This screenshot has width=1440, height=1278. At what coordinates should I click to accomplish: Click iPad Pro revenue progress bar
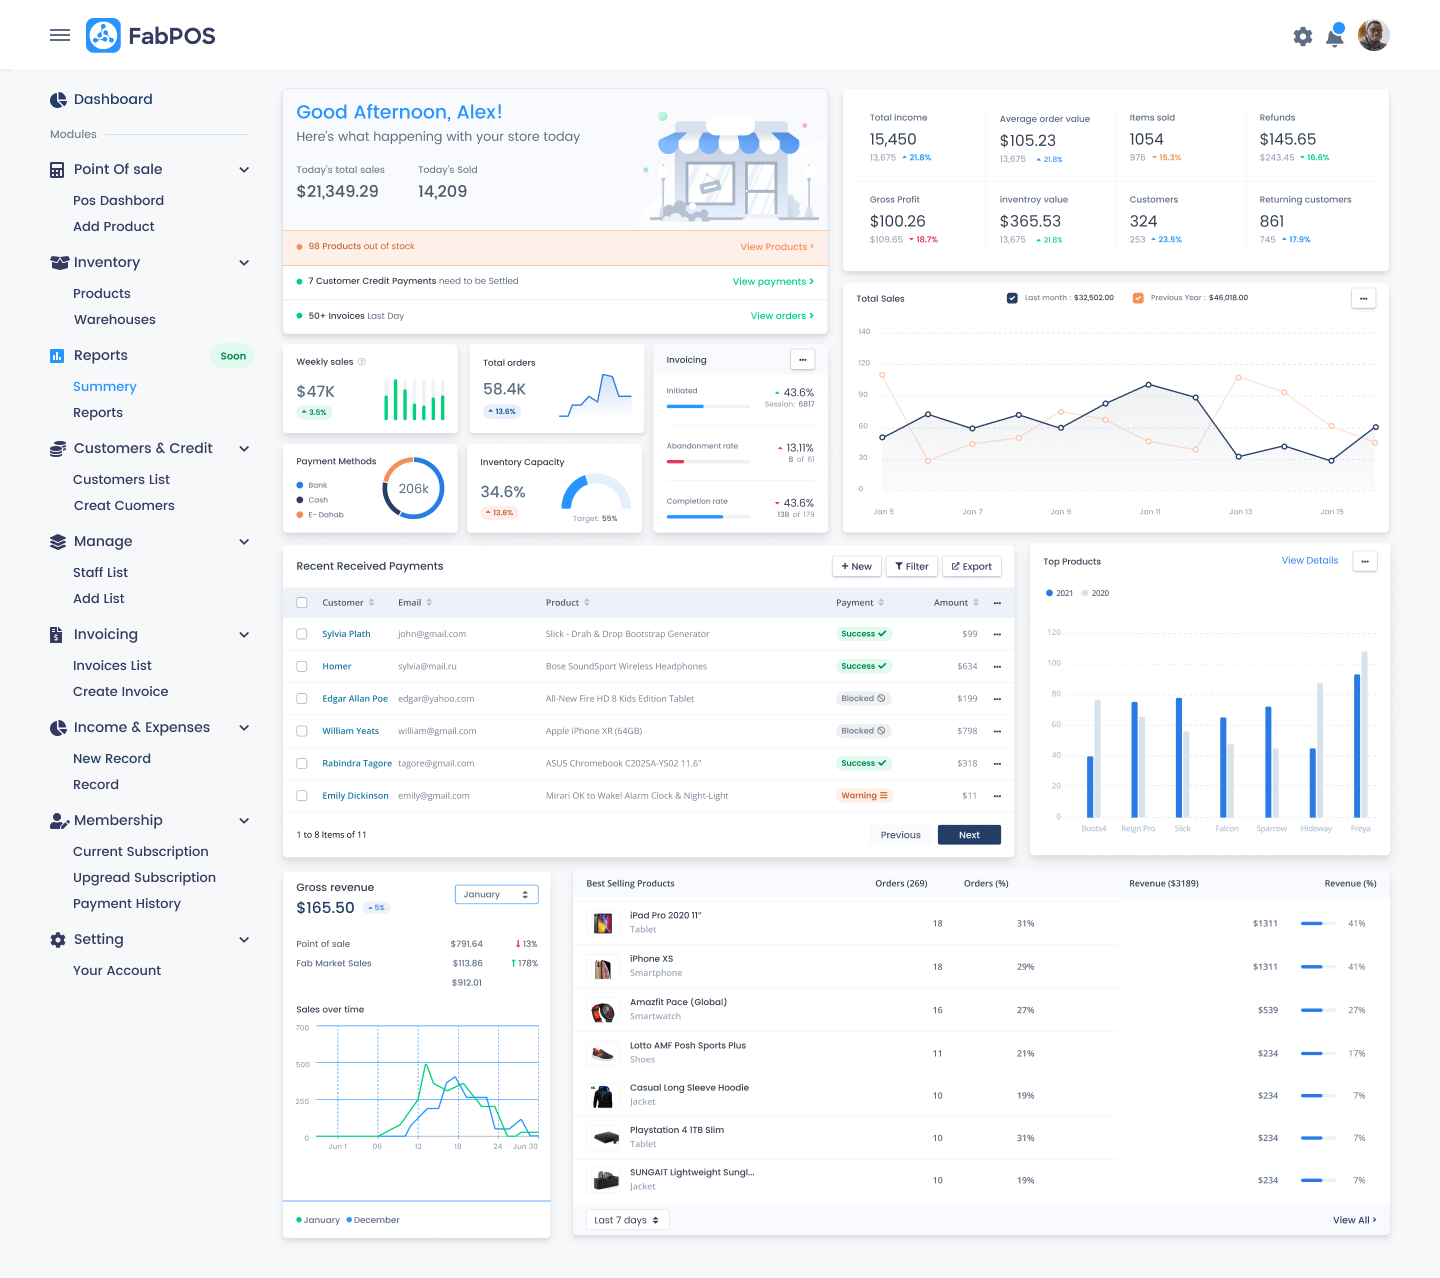pyautogui.click(x=1319, y=924)
